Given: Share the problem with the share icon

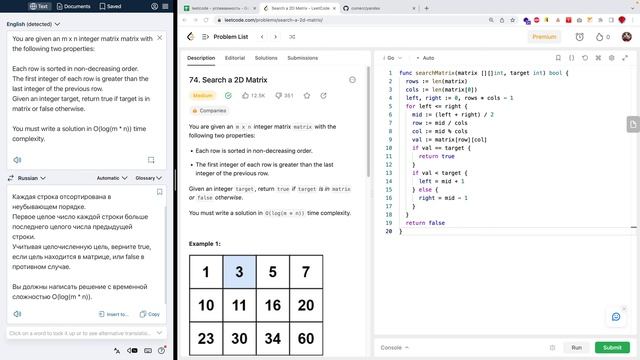Looking at the screenshot, I should [323, 96].
